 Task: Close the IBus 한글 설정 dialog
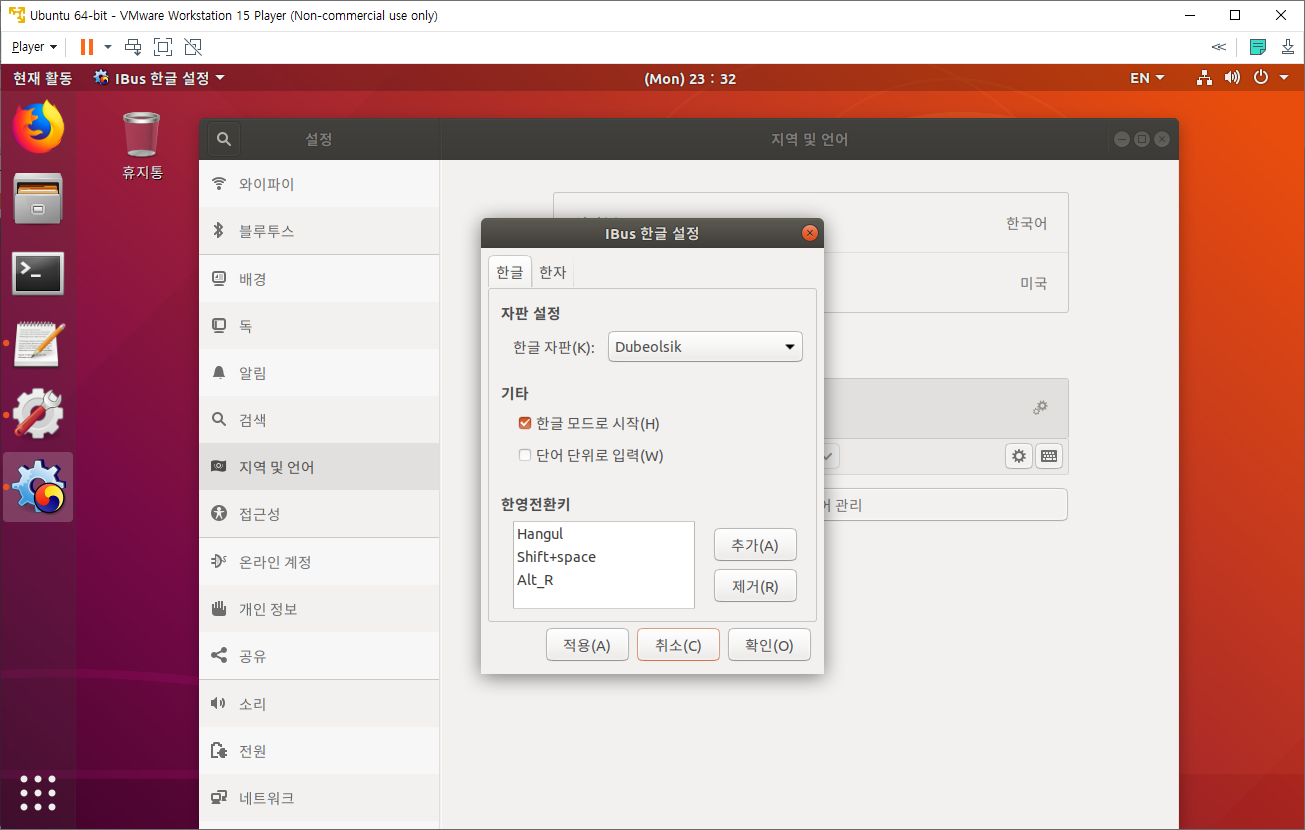pyautogui.click(x=810, y=233)
